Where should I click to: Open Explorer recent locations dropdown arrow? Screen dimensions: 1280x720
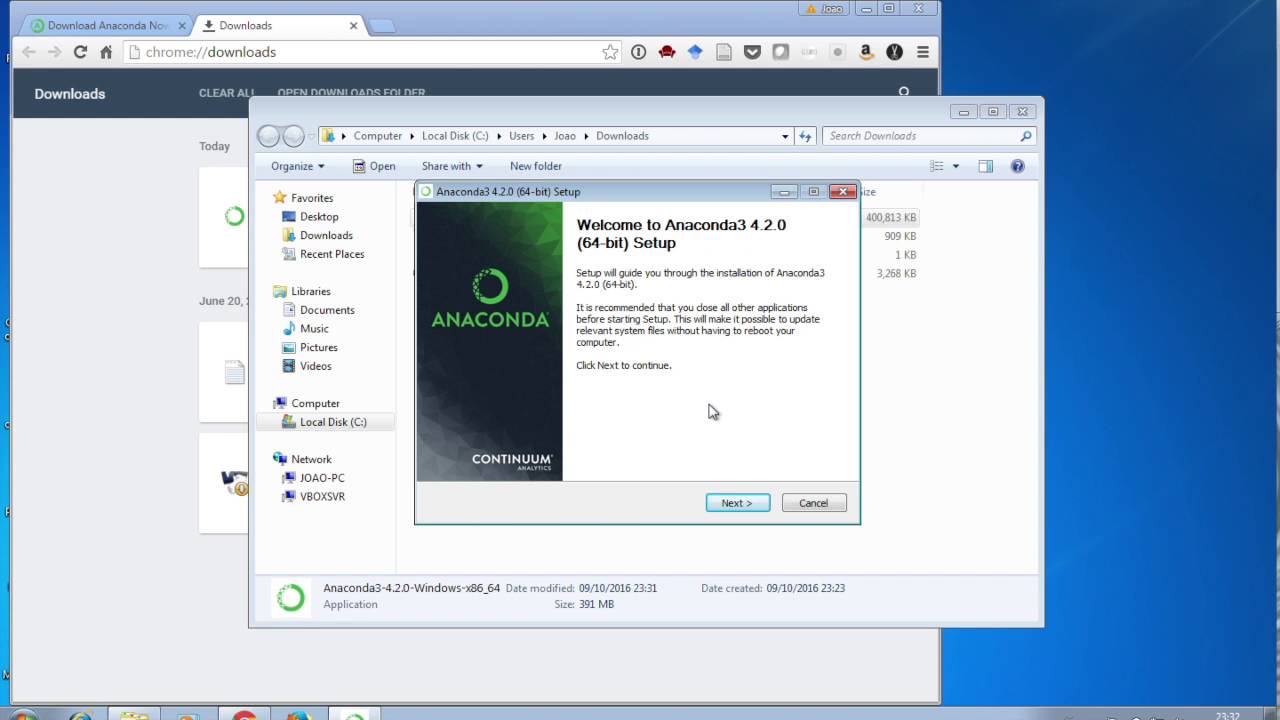point(311,136)
